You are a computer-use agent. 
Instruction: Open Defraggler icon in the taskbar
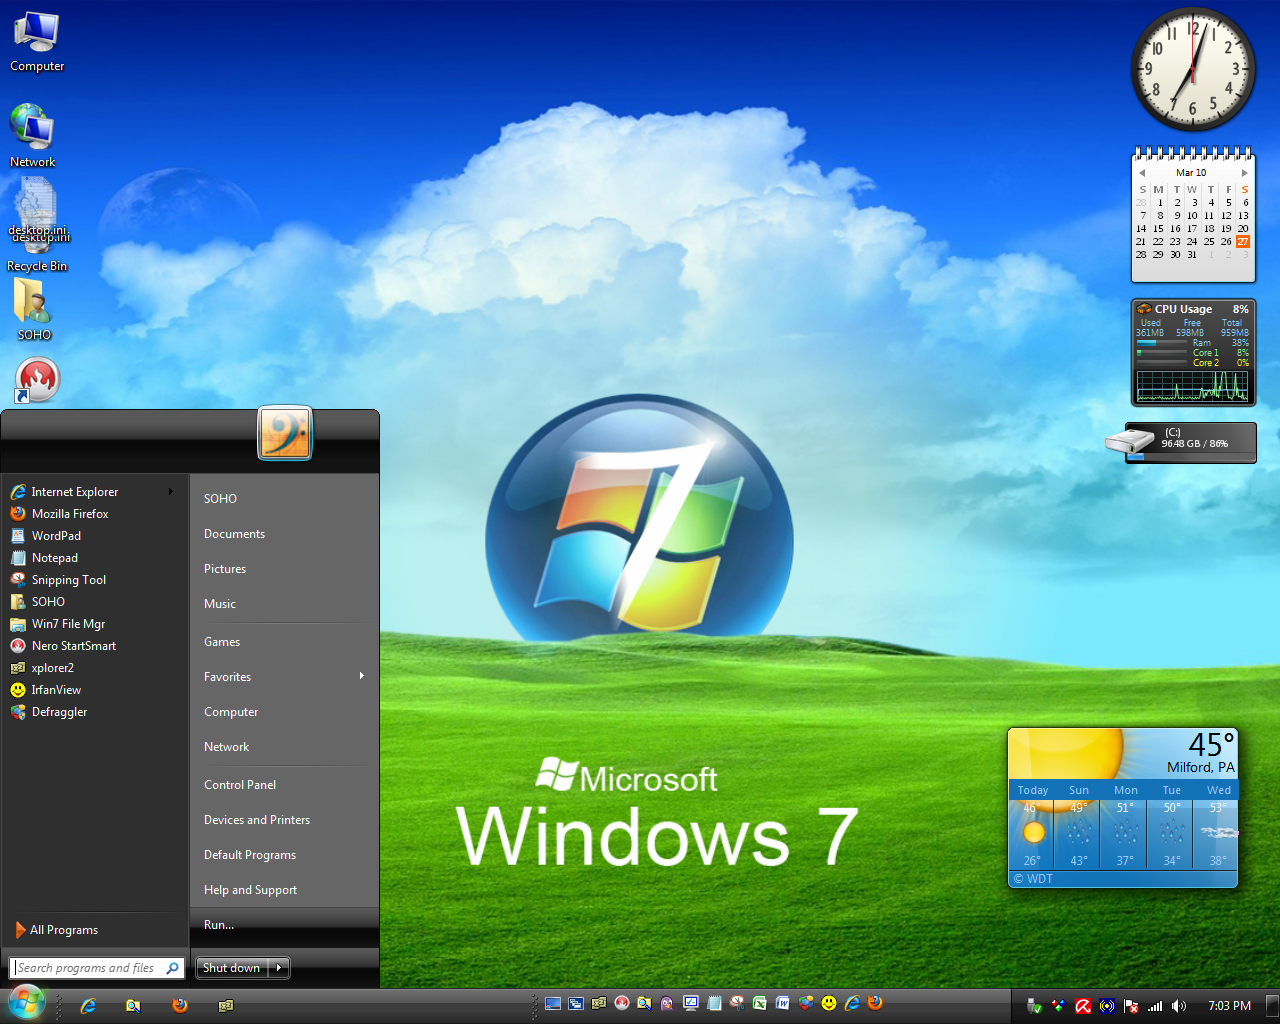pyautogui.click(x=806, y=1003)
